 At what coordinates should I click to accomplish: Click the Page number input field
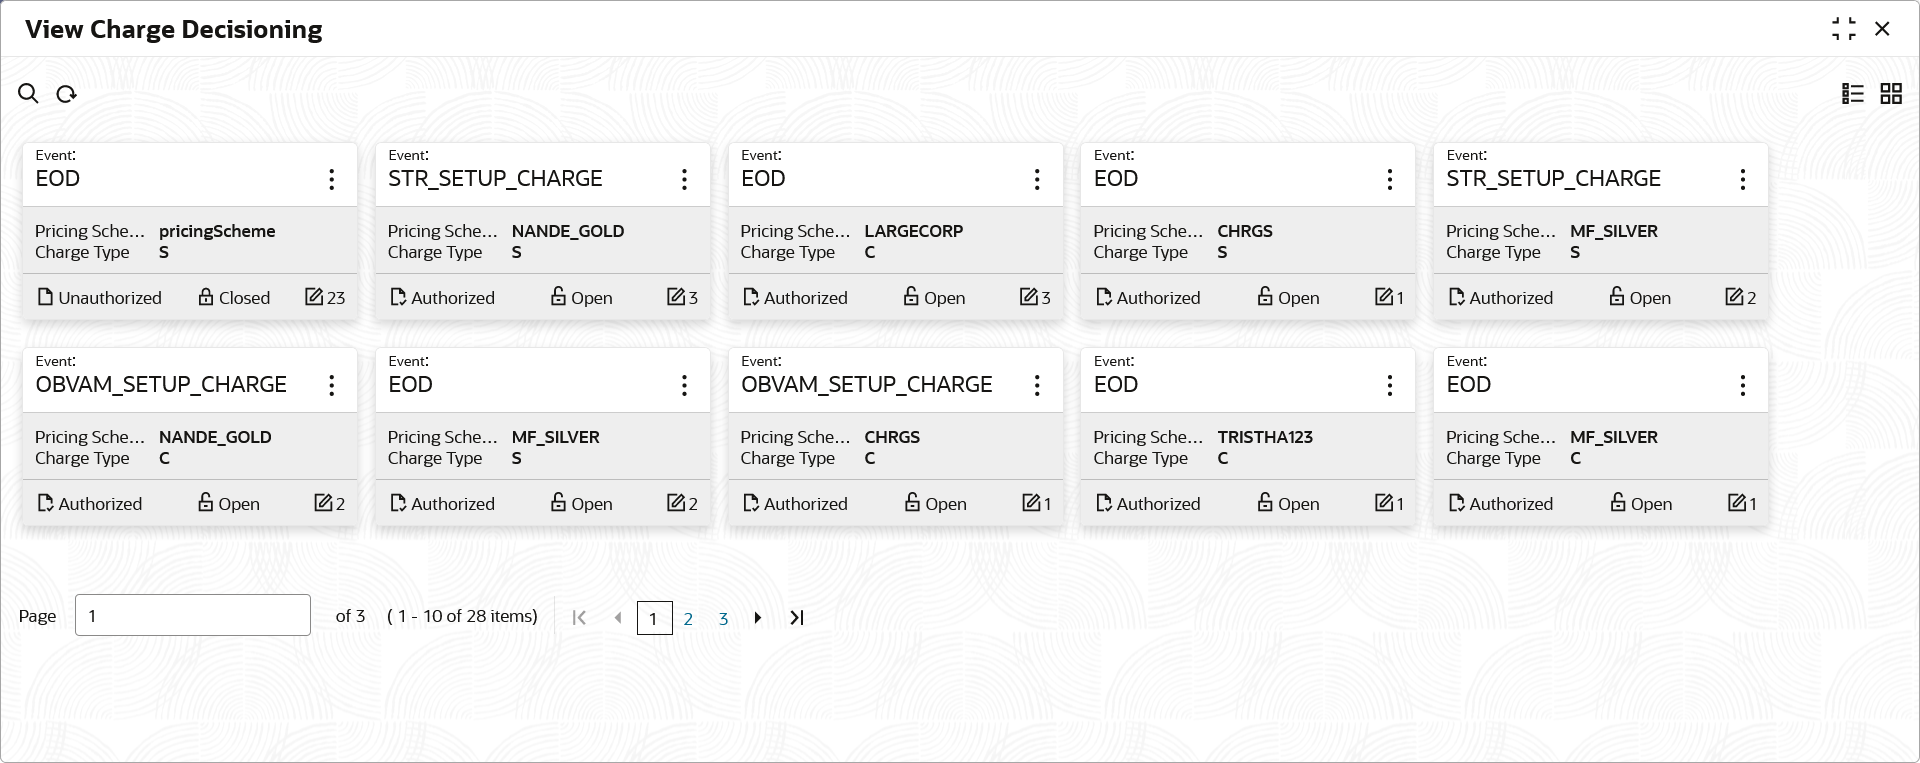pyautogui.click(x=192, y=615)
